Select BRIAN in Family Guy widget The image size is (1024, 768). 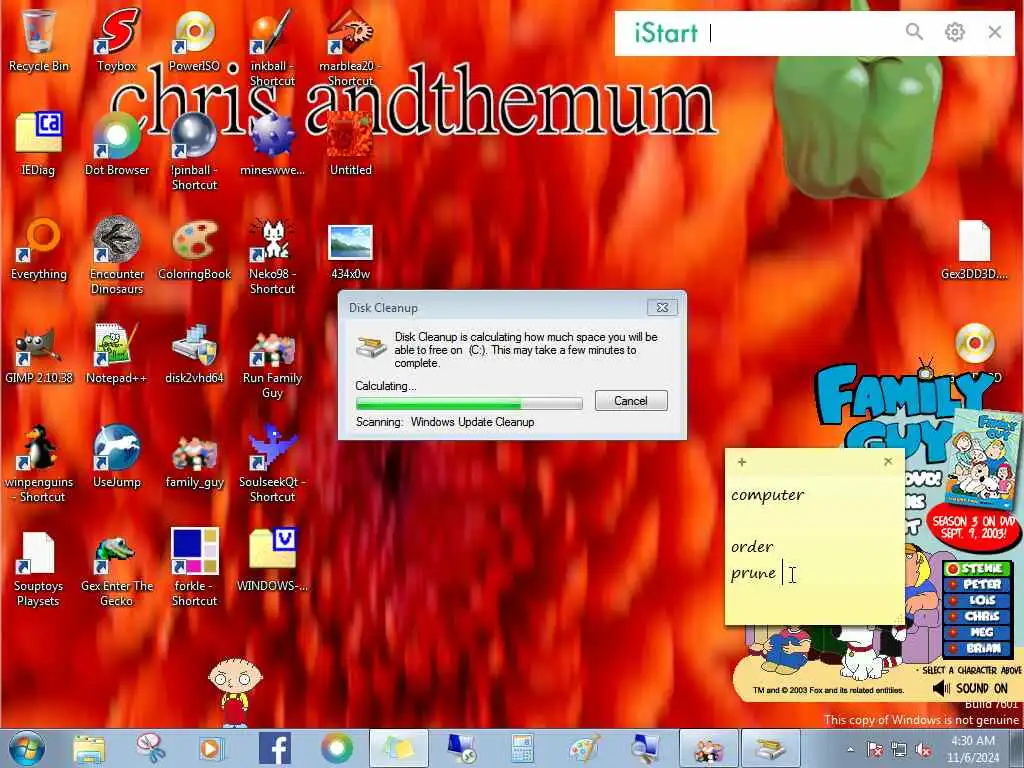point(978,648)
